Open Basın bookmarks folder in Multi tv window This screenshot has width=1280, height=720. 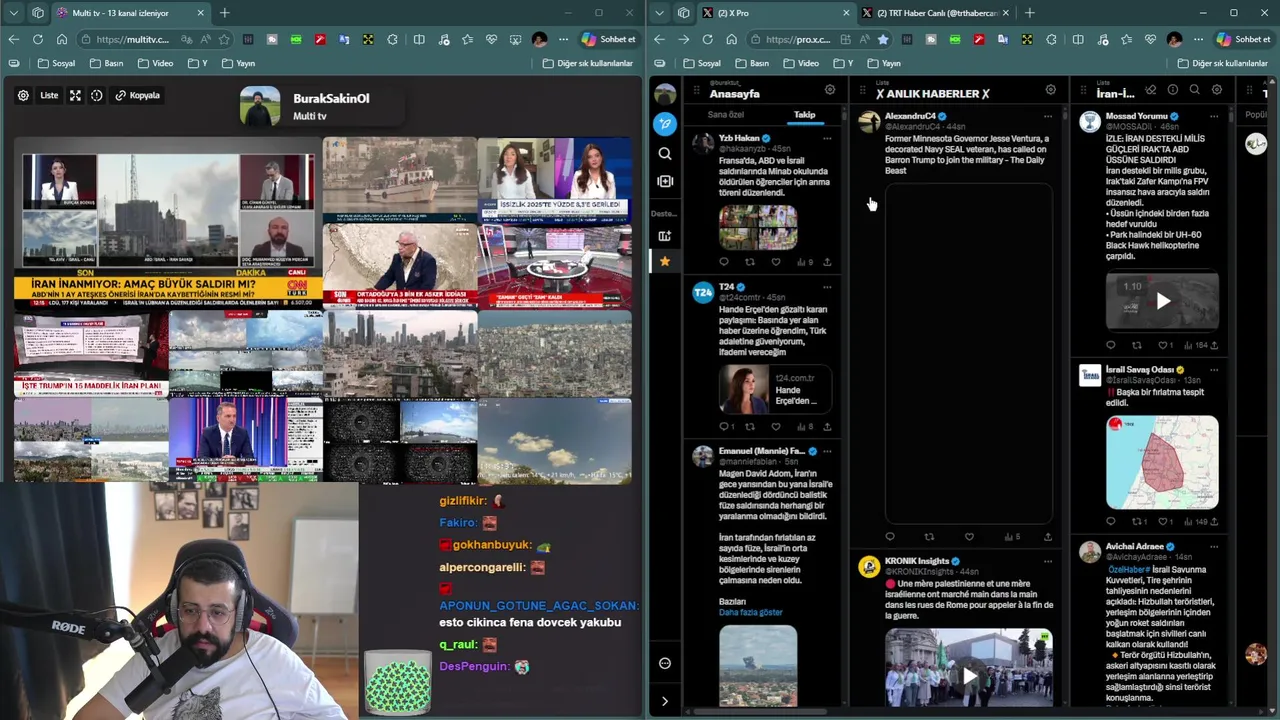[x=107, y=63]
